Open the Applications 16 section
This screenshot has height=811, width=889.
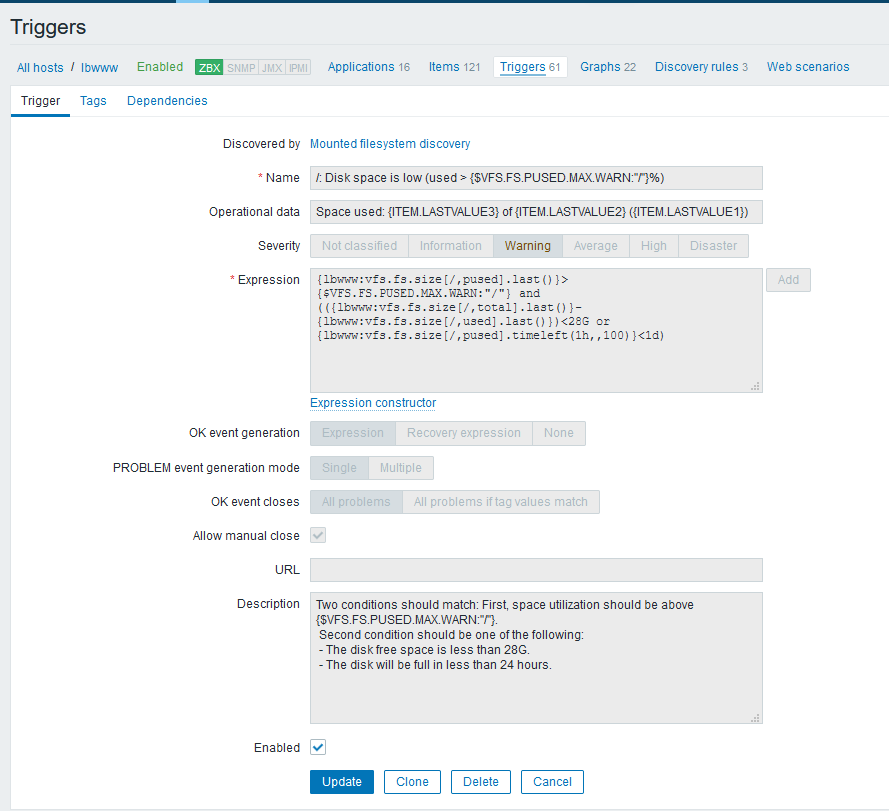[369, 67]
